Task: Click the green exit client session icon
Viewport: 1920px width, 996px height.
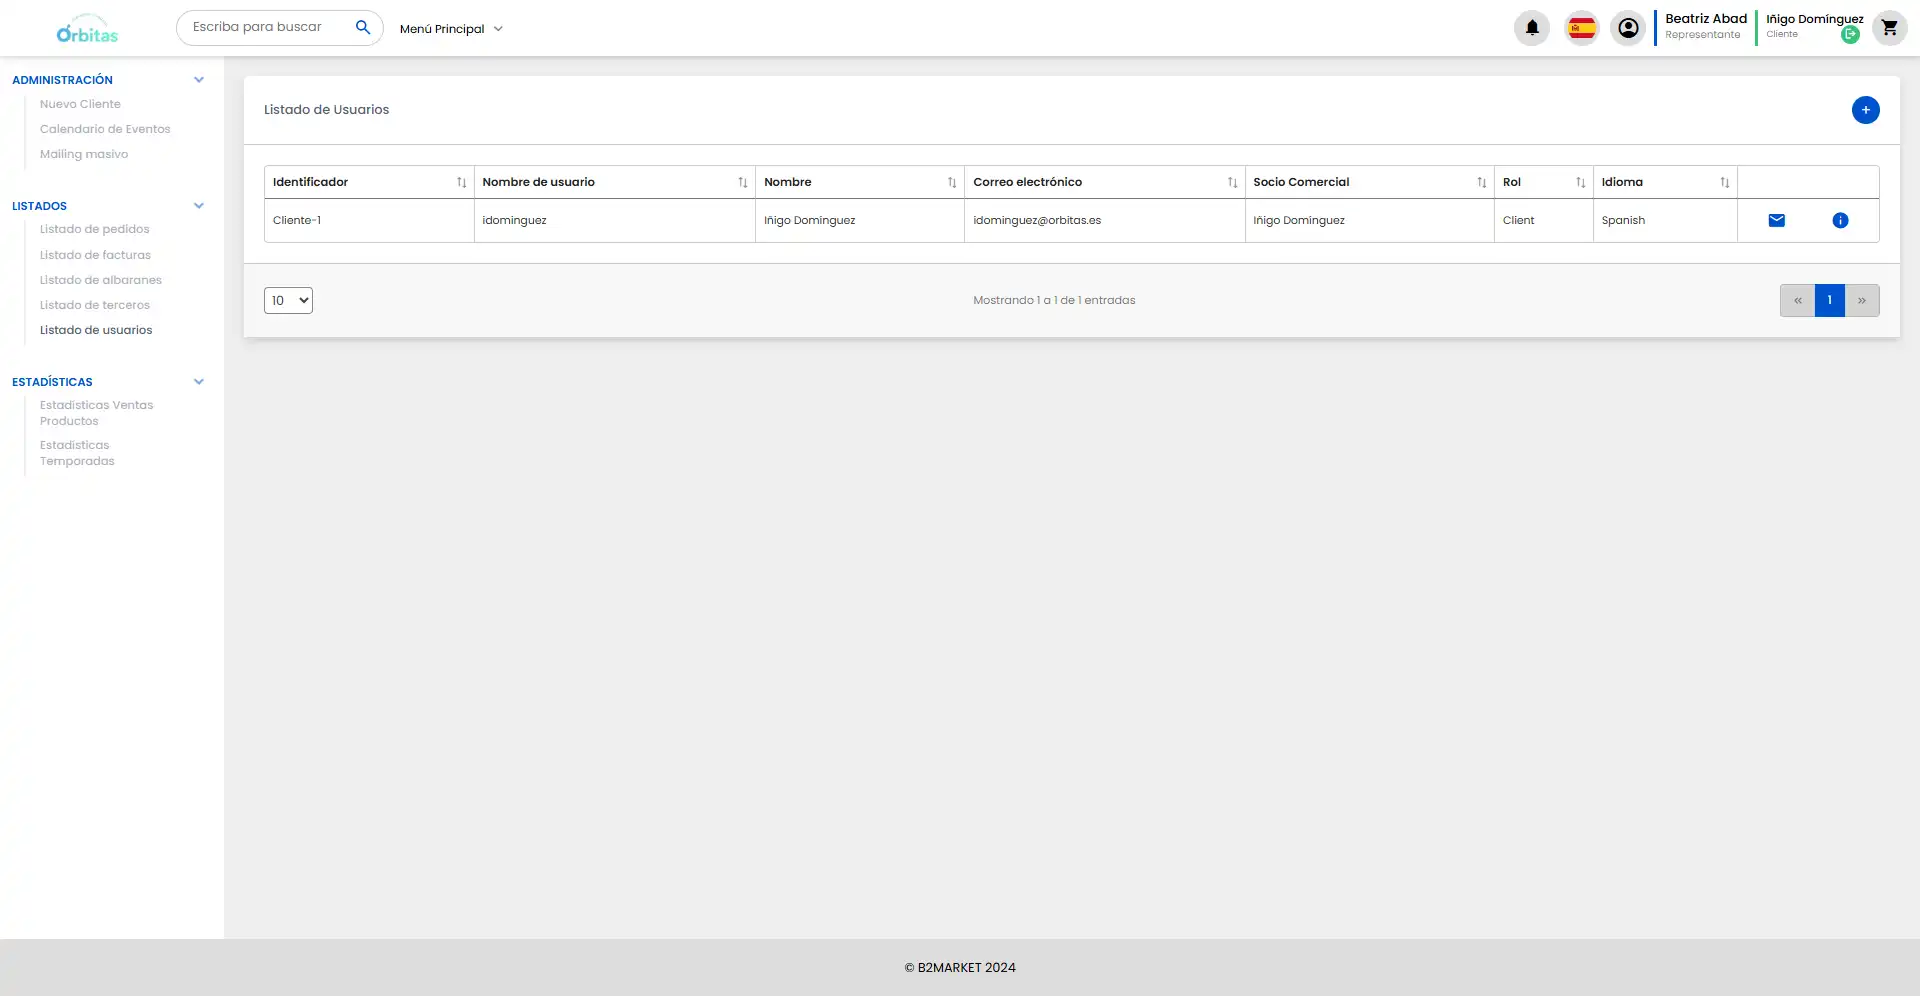Action: 1850,35
